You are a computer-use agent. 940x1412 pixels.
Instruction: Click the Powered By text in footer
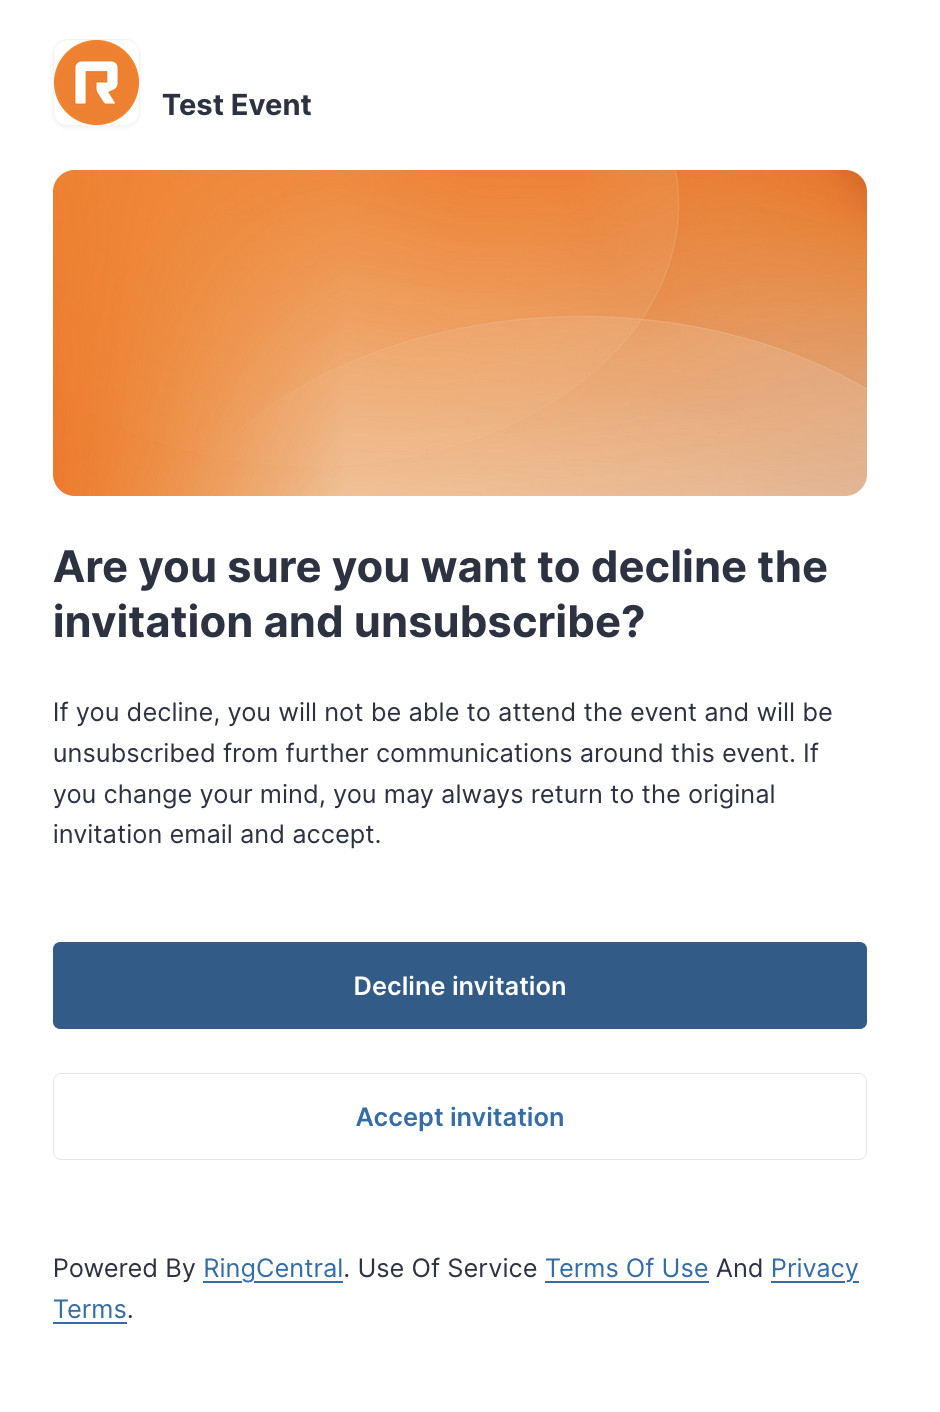[124, 1268]
